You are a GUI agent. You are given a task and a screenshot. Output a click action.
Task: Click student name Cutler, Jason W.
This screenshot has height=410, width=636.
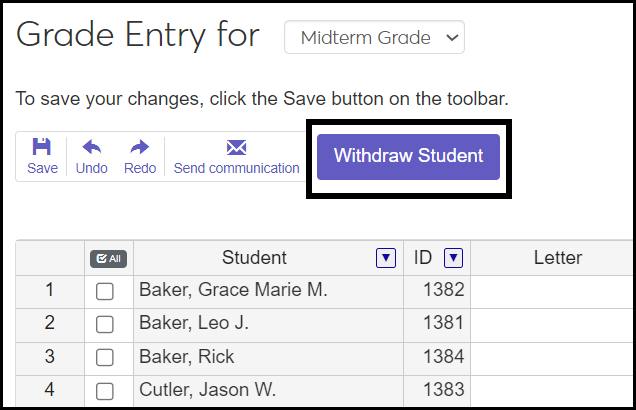click(x=207, y=390)
